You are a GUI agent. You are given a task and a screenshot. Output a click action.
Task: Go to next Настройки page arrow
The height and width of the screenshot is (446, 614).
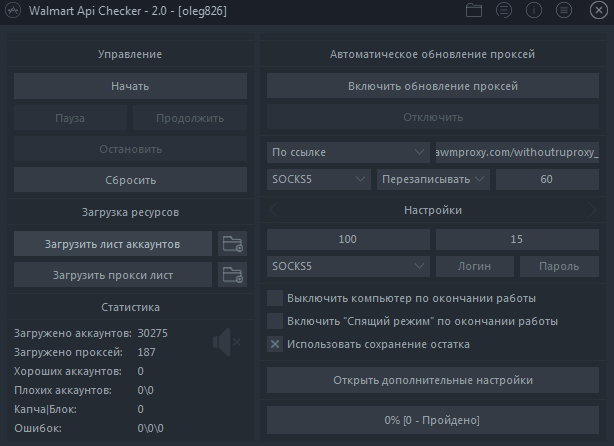(592, 210)
